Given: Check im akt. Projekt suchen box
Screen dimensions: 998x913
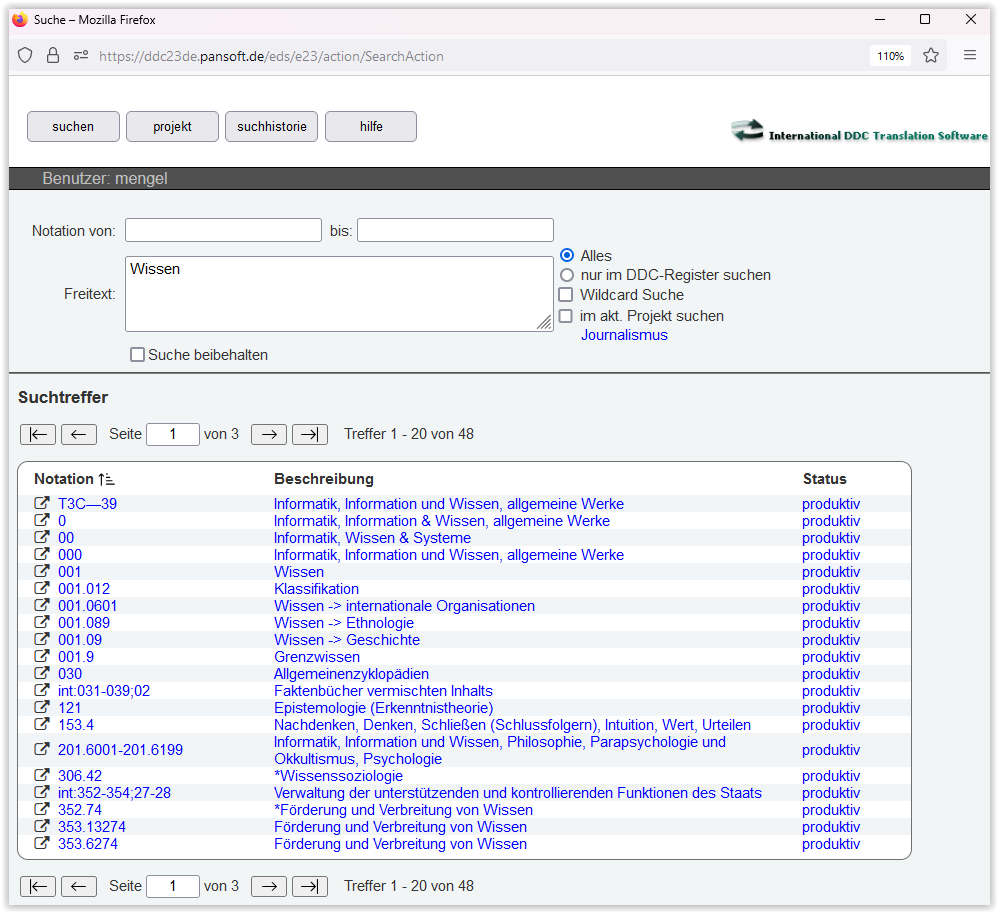Looking at the screenshot, I should point(566,316).
